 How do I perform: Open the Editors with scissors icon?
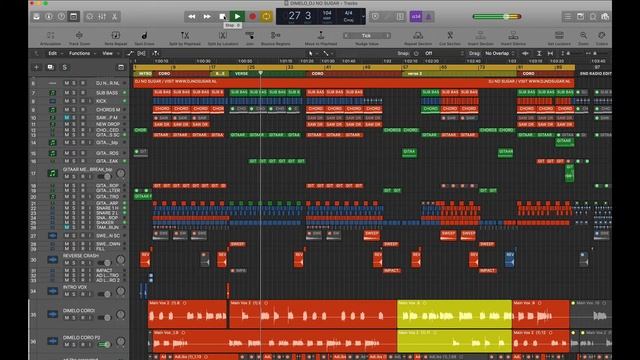[115, 16]
